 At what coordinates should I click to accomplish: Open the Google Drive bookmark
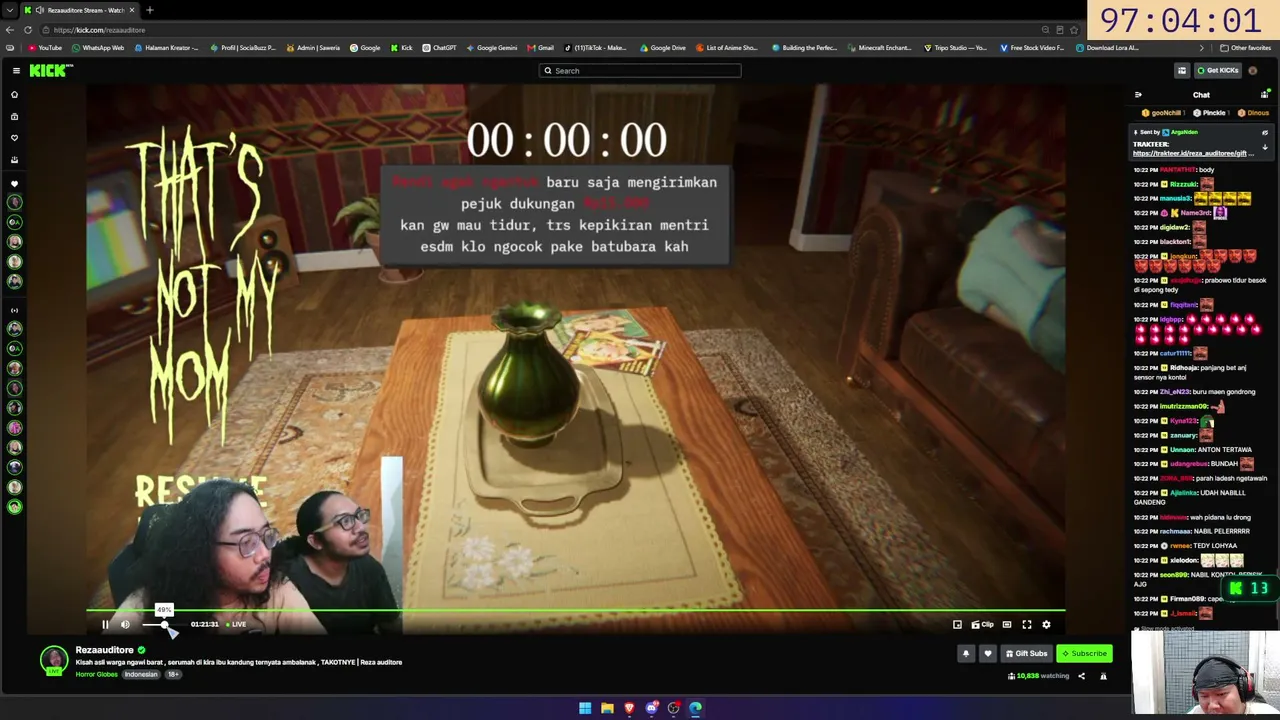click(663, 48)
